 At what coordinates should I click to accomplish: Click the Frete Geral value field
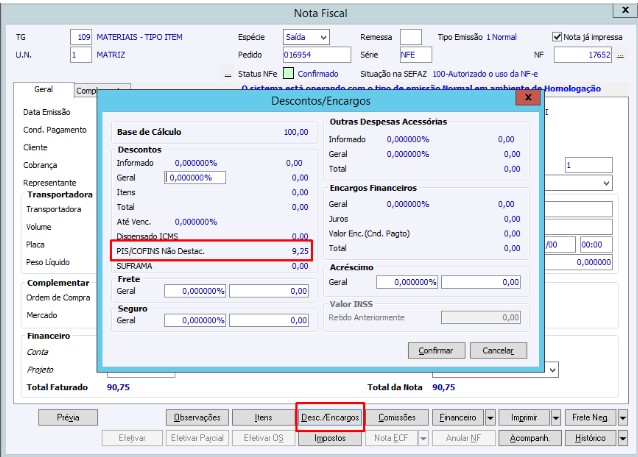coord(269,291)
